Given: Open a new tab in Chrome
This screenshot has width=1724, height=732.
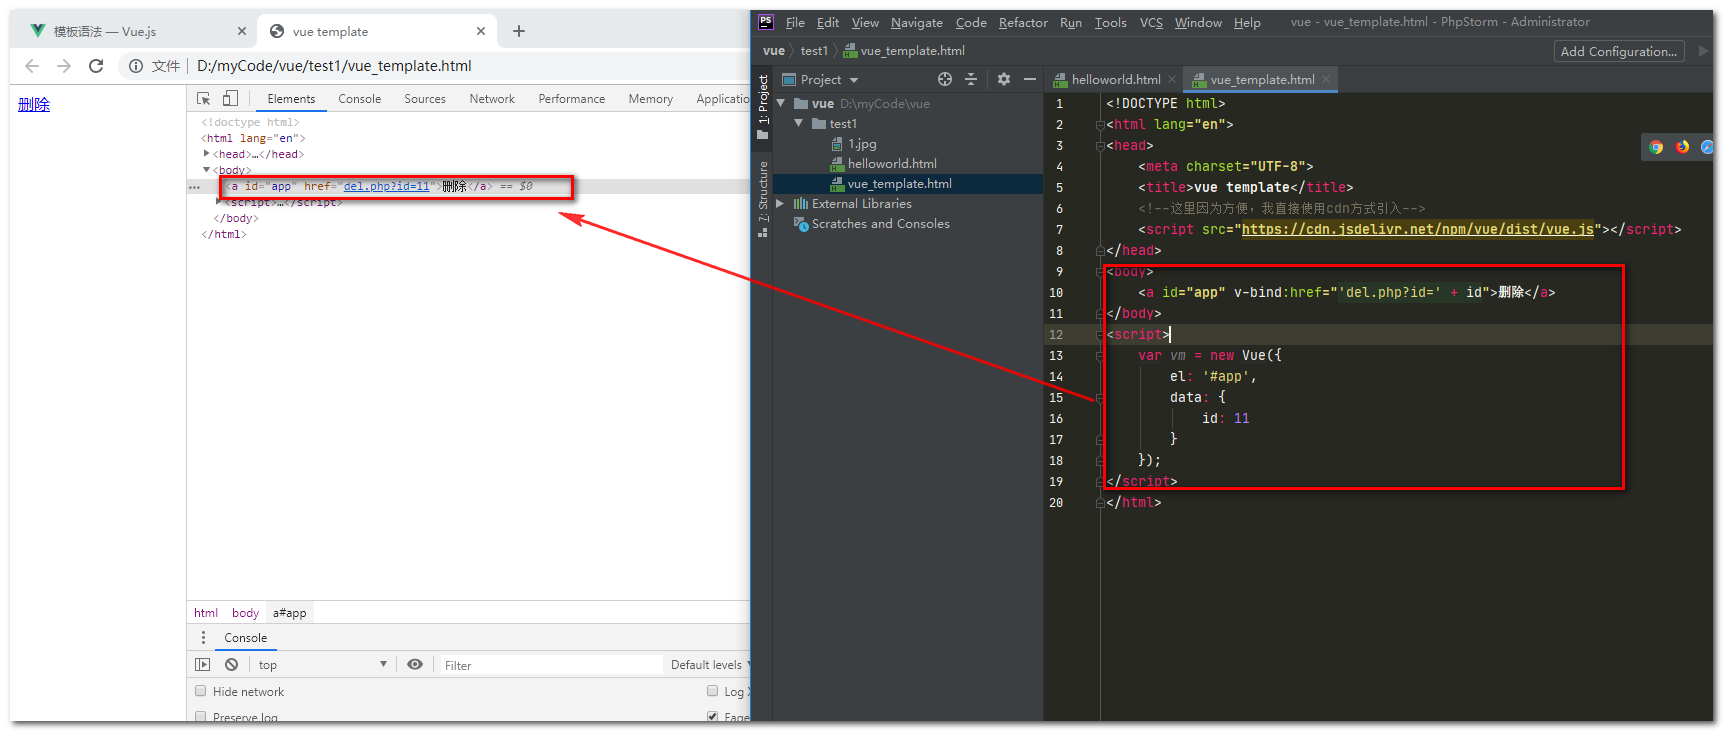Looking at the screenshot, I should coord(518,31).
